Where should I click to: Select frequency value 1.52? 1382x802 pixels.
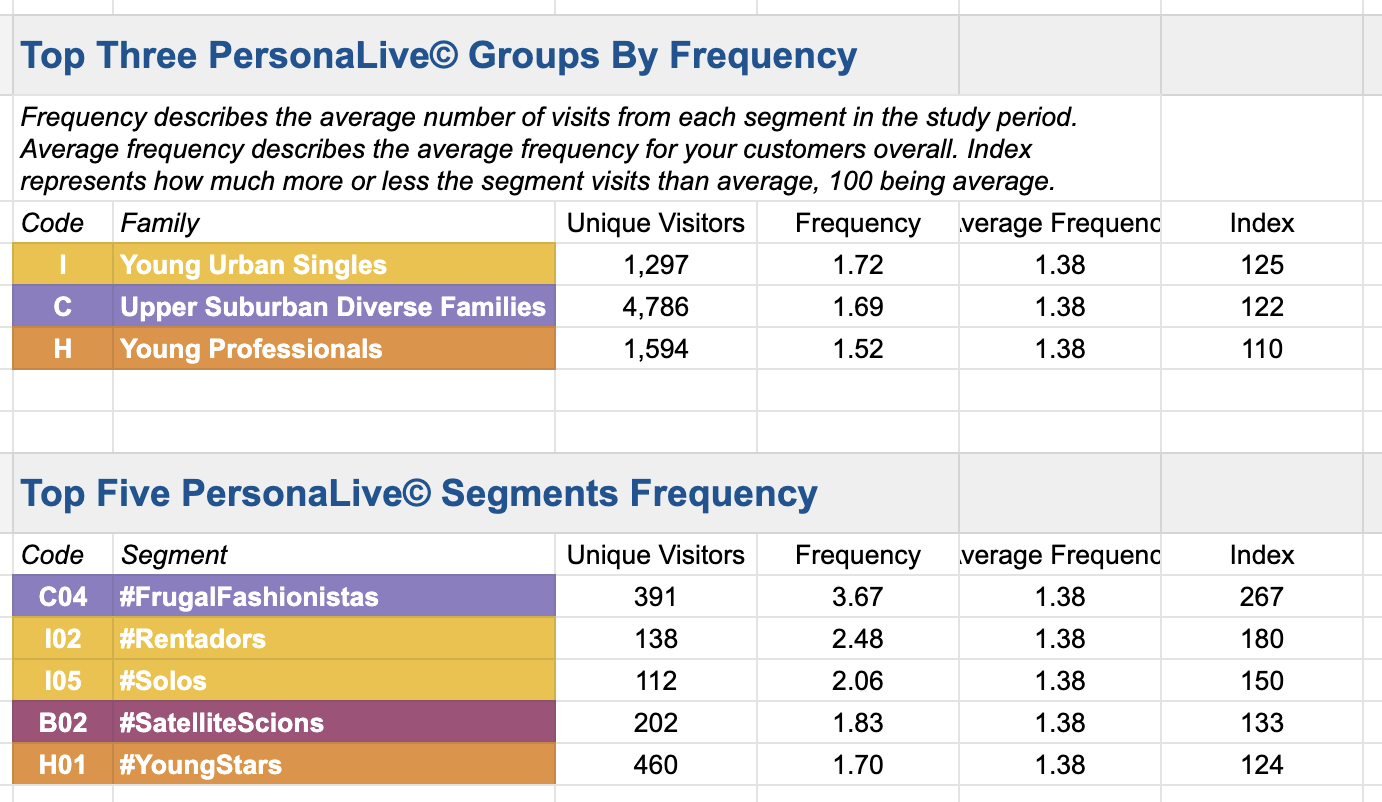tap(858, 349)
